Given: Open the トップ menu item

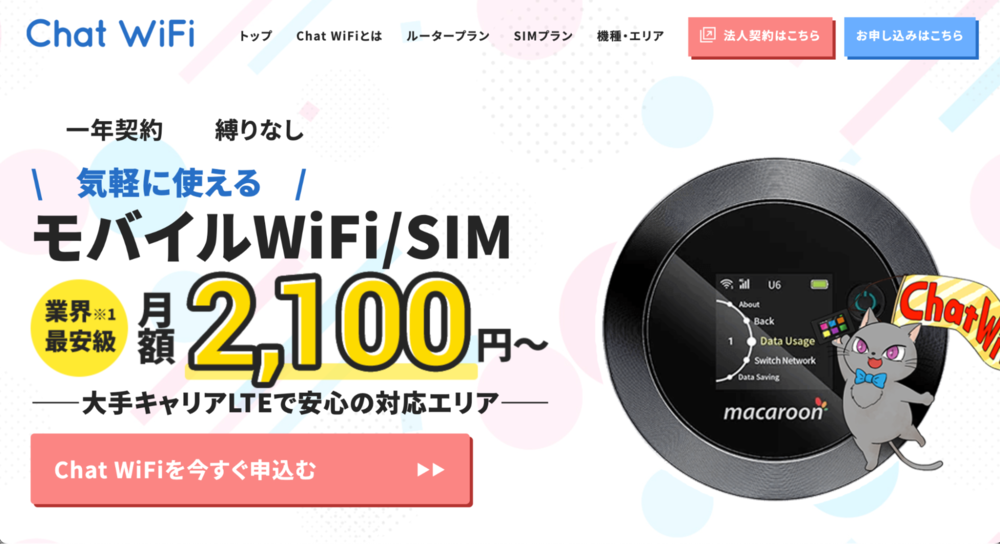Looking at the screenshot, I should 255,36.
